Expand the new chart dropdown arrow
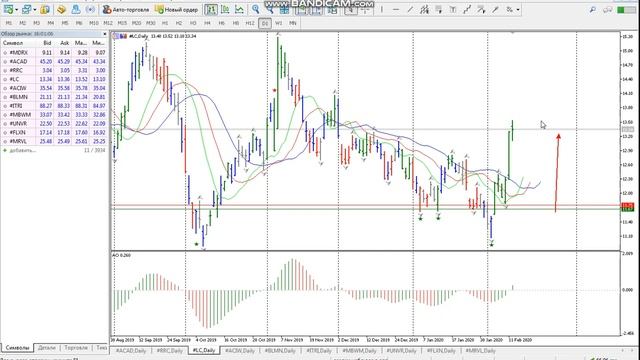Viewport: 640px width, 360px height. point(16,9)
